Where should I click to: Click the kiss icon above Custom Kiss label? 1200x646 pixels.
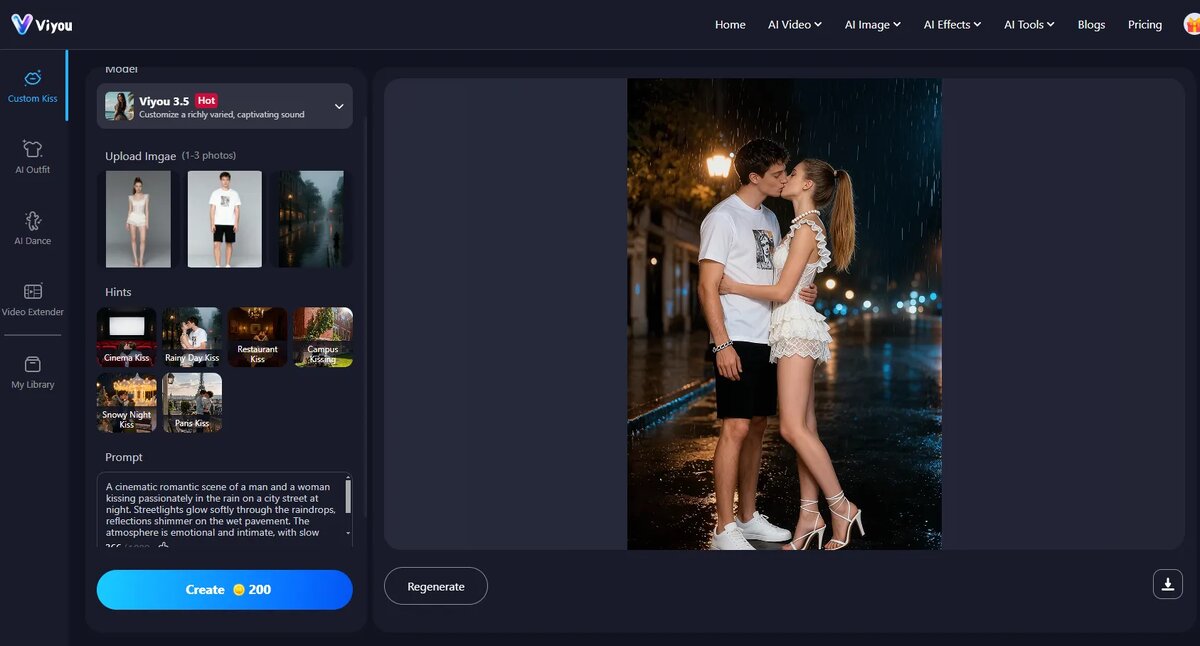pyautogui.click(x=33, y=78)
